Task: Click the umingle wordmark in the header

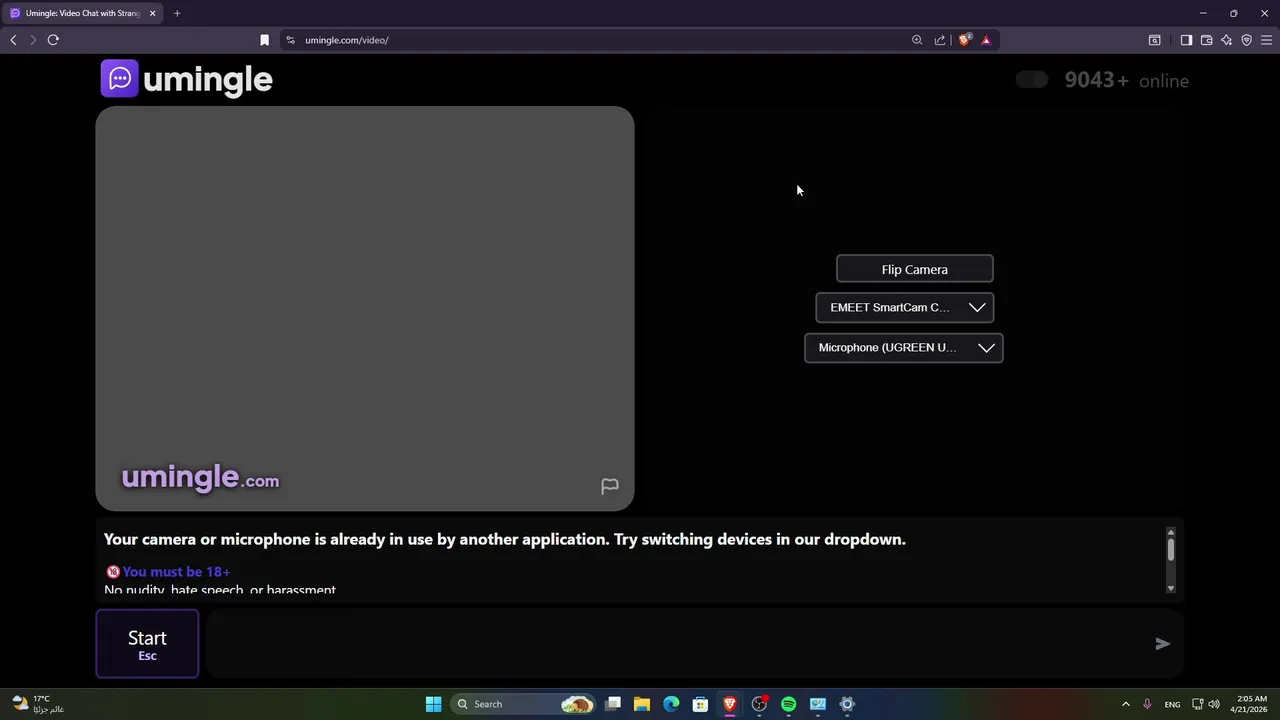Action: click(x=208, y=80)
